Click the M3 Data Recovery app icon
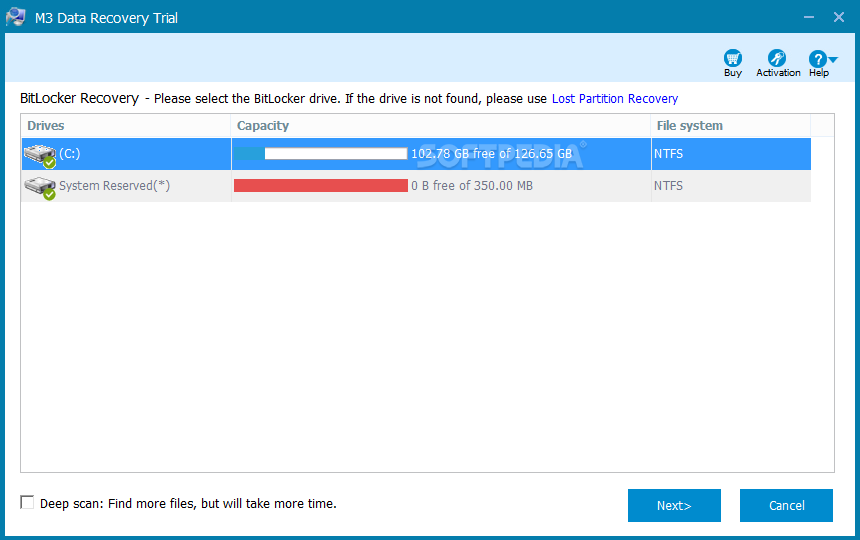This screenshot has width=860, height=540. 16,17
